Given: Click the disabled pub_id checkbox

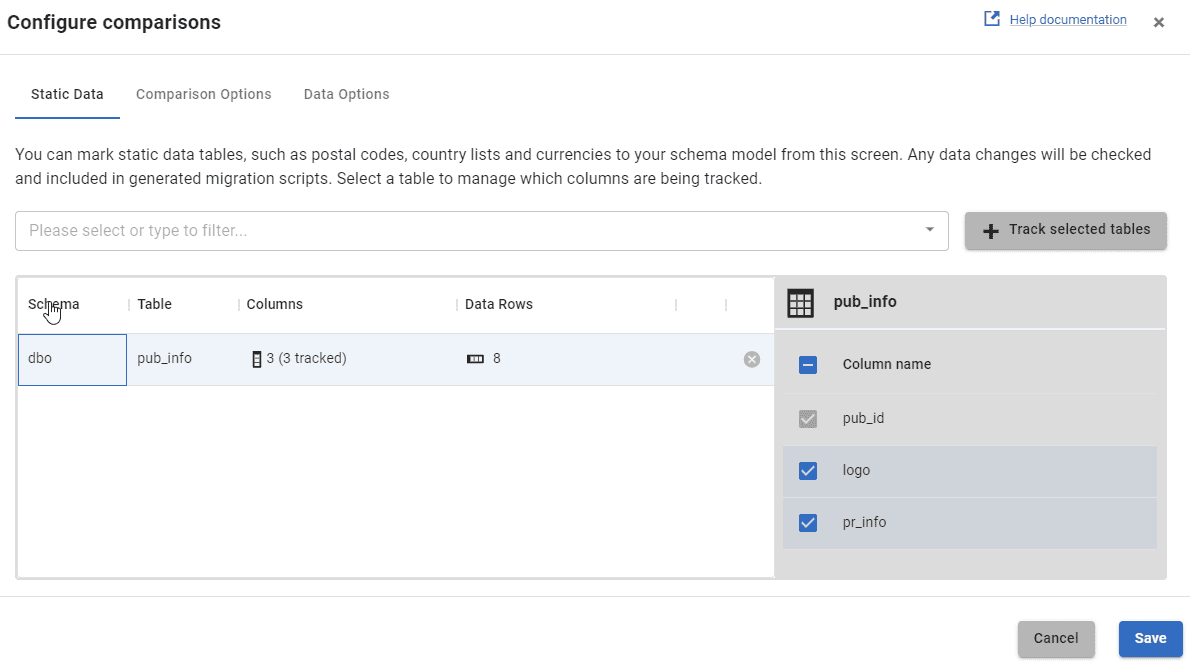Looking at the screenshot, I should point(808,419).
